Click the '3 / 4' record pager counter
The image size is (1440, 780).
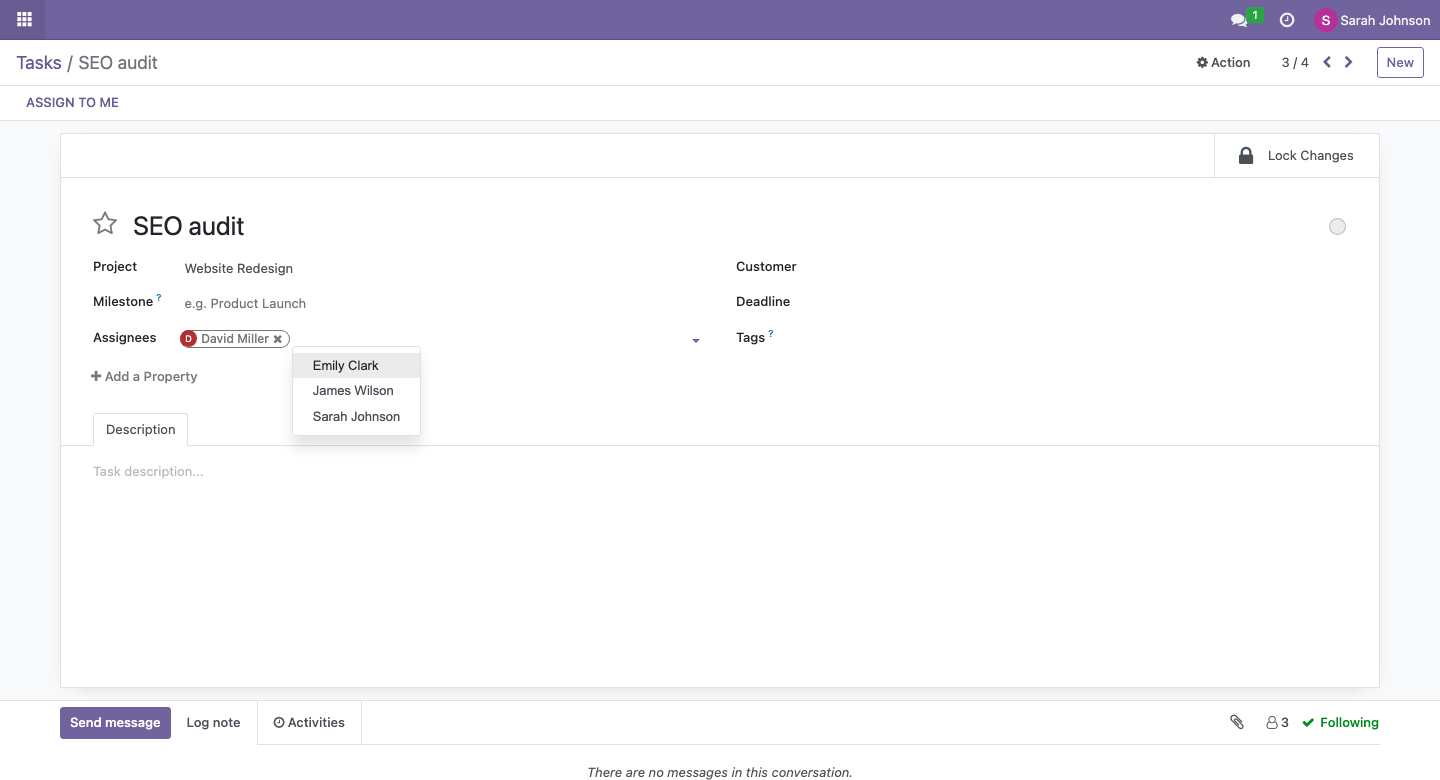1295,62
